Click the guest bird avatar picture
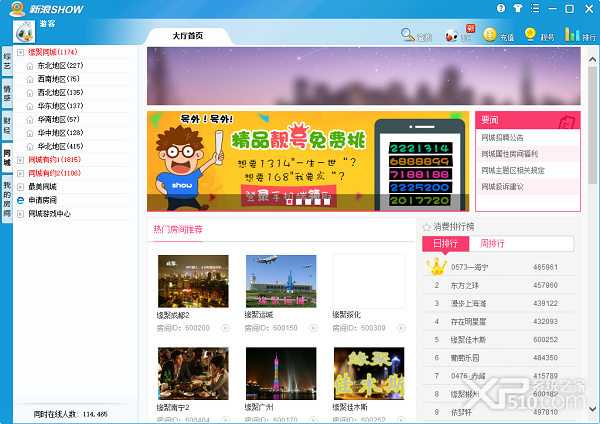This screenshot has width=600, height=424. coord(24,32)
